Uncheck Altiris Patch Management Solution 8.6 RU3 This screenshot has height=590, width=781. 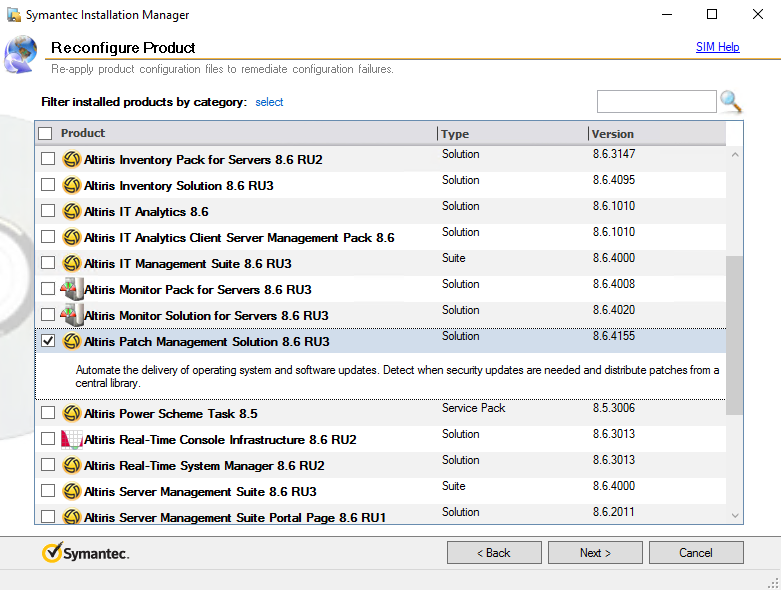(x=48, y=341)
